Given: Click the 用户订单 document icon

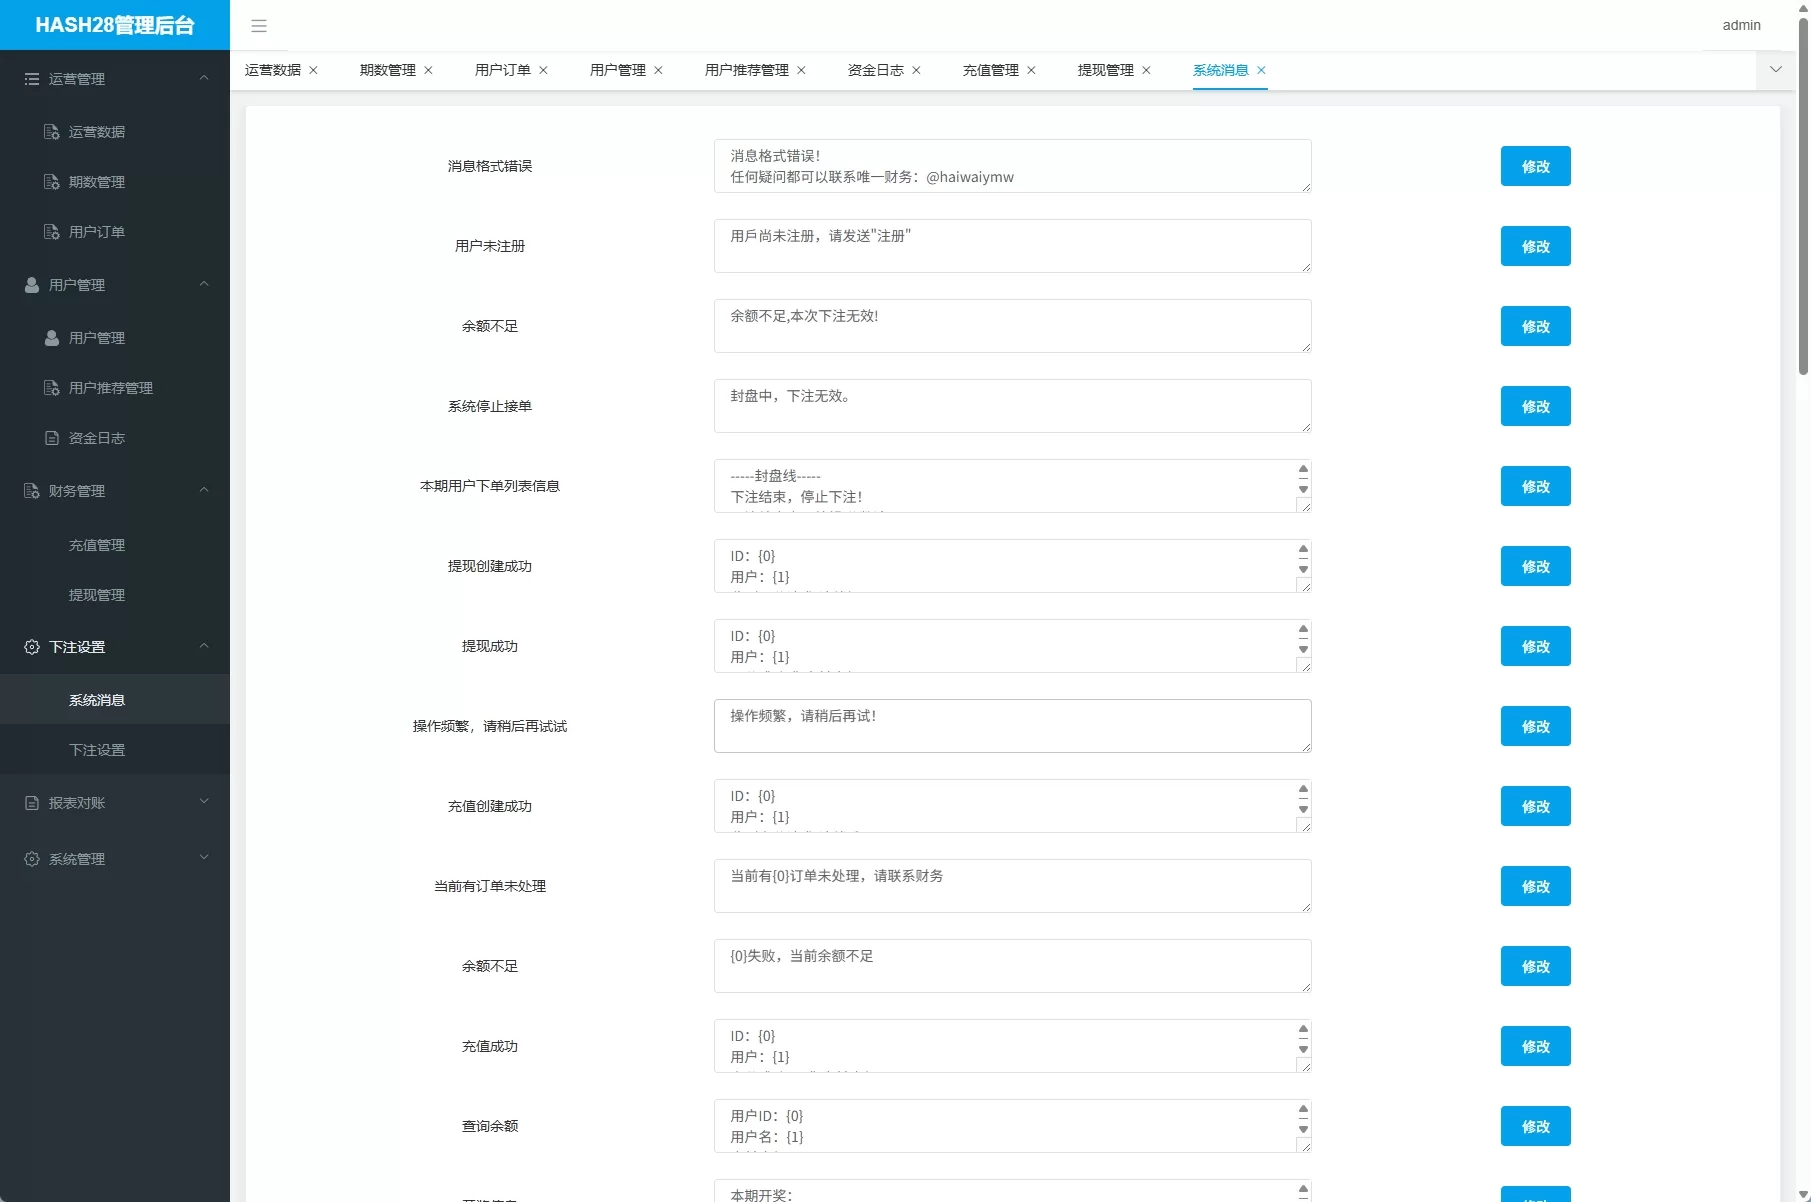Looking at the screenshot, I should (51, 231).
